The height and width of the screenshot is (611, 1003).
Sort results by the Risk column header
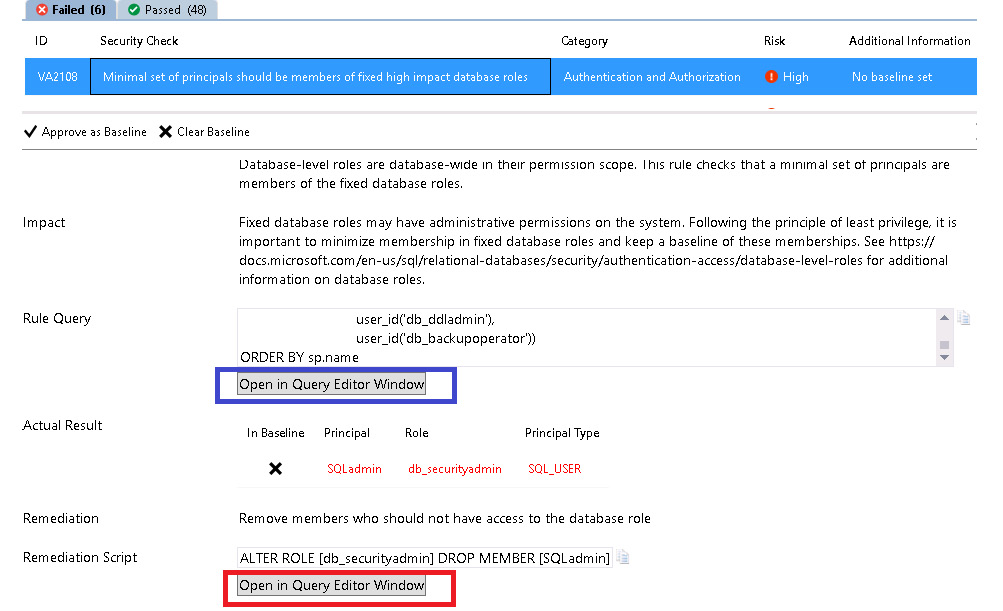pos(774,41)
